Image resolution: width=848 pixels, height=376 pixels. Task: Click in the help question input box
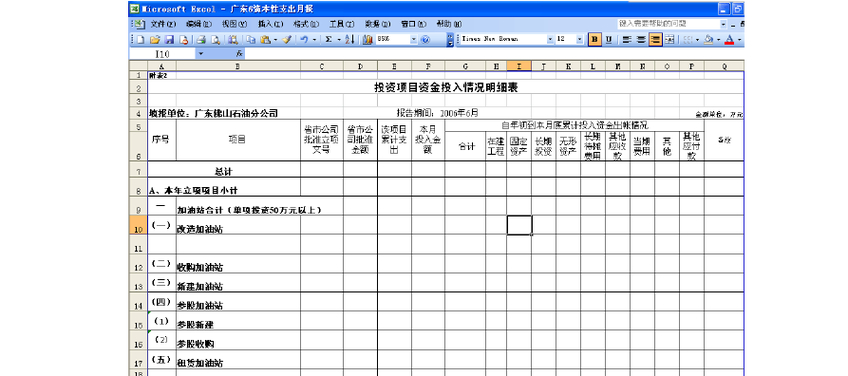(668, 24)
